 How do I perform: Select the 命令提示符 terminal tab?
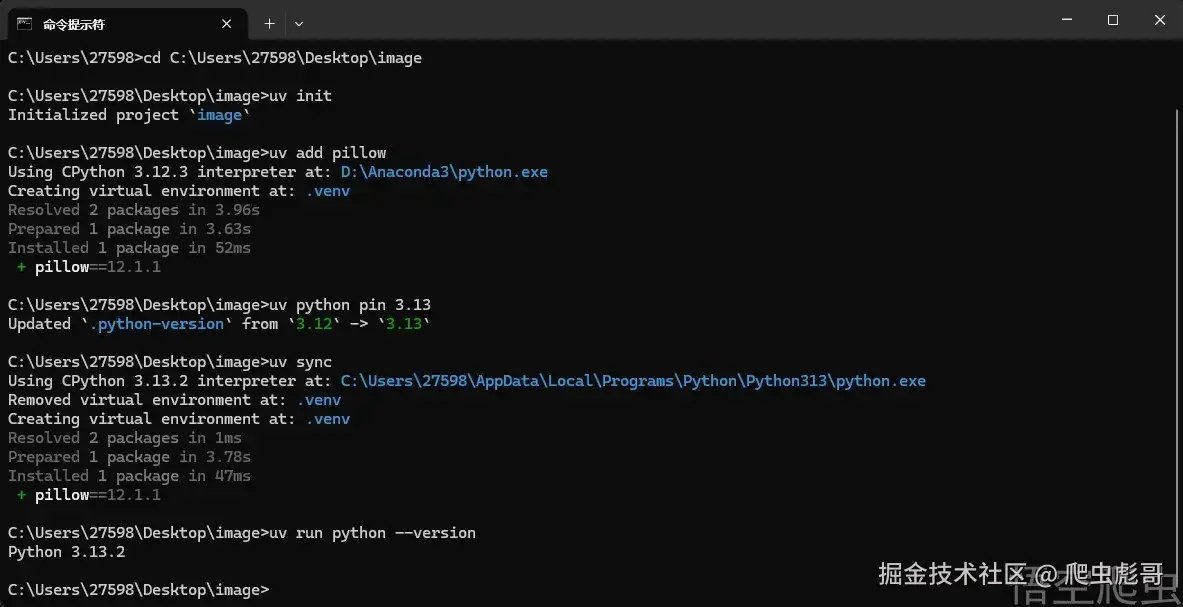pyautogui.click(x=127, y=24)
